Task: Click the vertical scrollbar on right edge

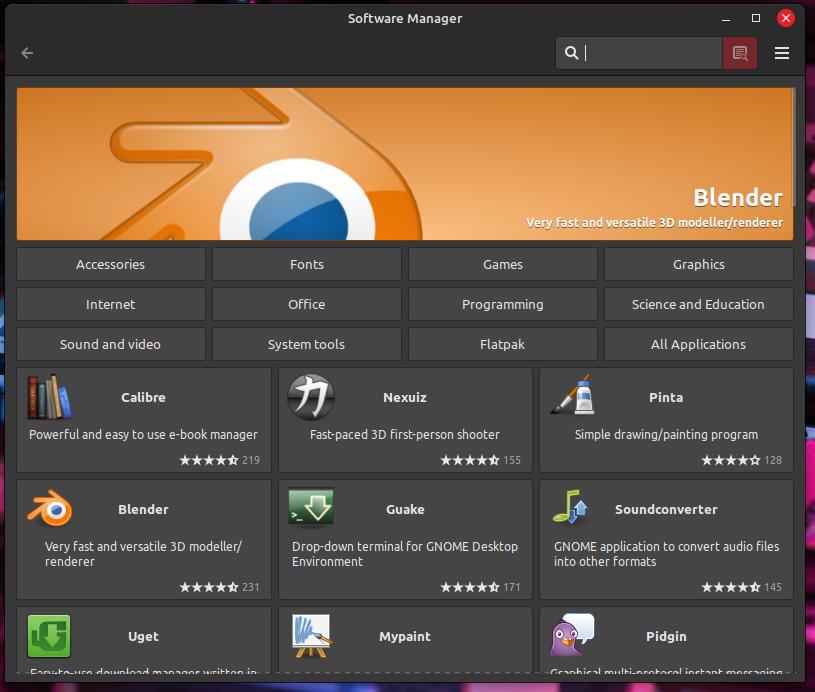Action: tap(794, 148)
